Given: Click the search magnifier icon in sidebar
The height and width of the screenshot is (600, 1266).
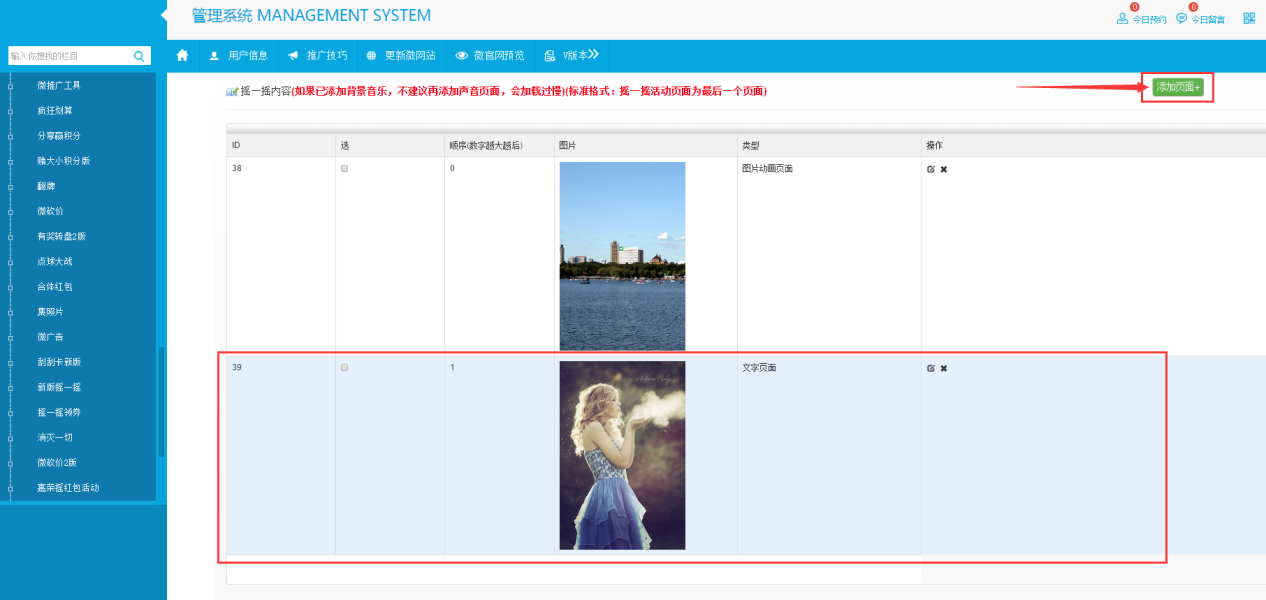Looking at the screenshot, I should click(140, 56).
